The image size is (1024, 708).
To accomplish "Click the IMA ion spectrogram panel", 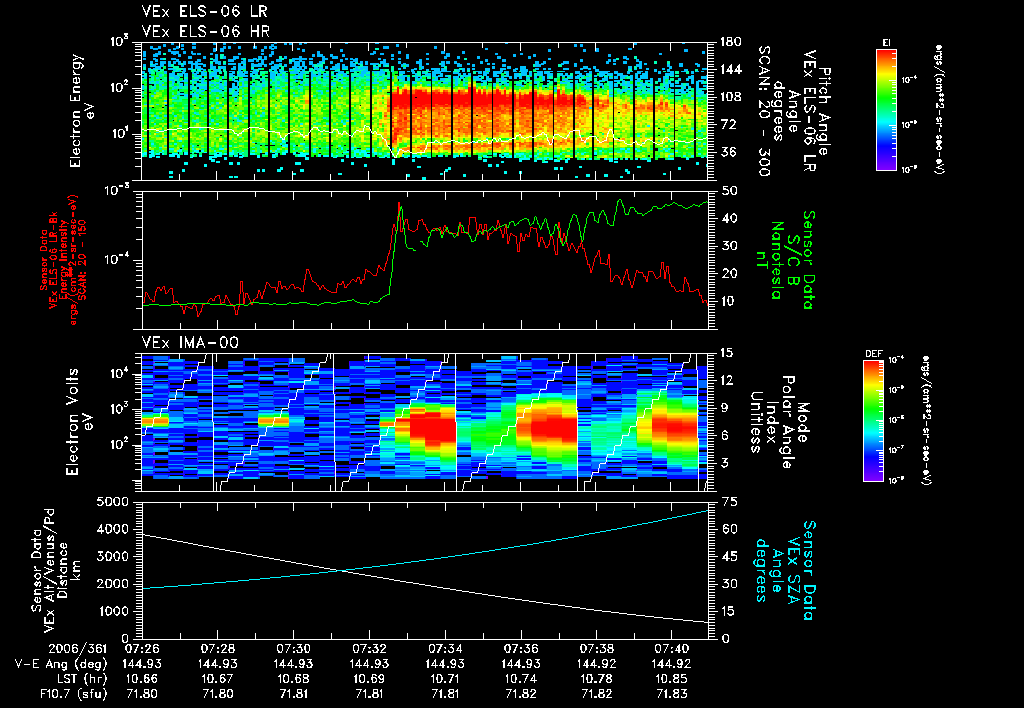I will [424, 422].
